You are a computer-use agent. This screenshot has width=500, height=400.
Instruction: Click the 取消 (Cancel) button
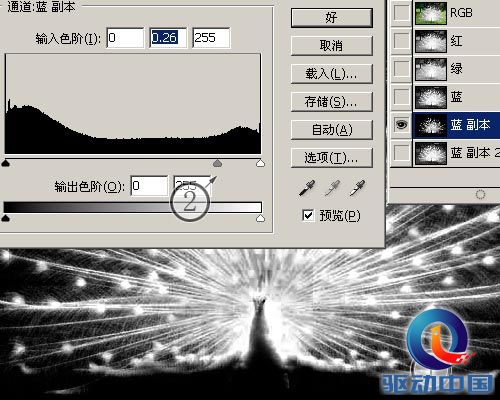click(332, 46)
